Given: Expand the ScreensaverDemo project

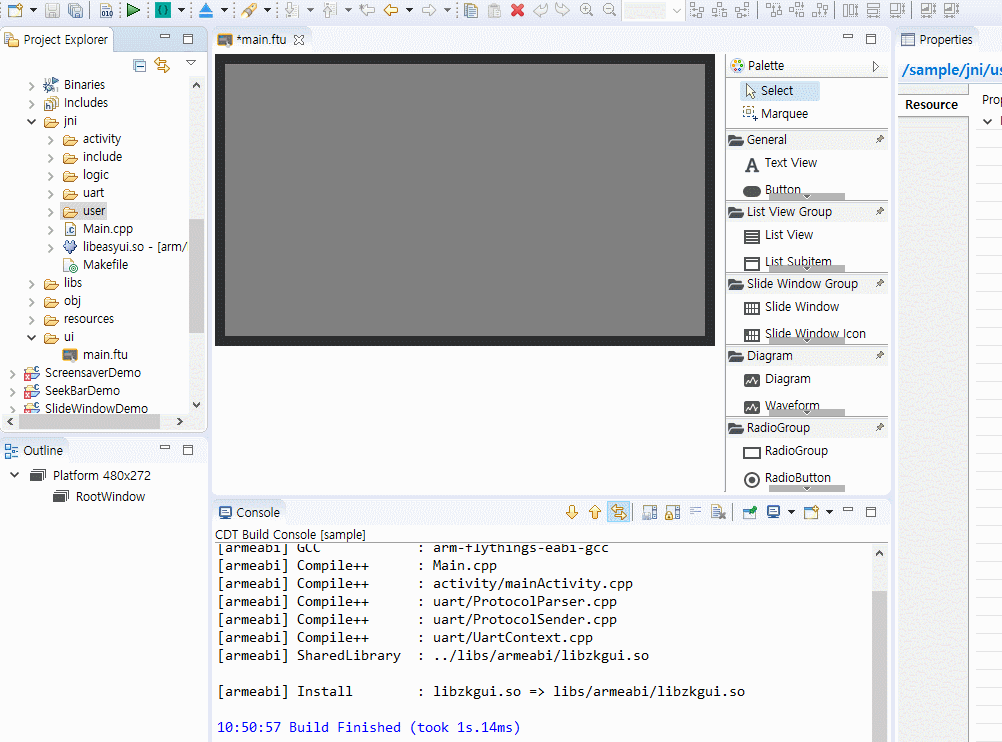Looking at the screenshot, I should [12, 373].
